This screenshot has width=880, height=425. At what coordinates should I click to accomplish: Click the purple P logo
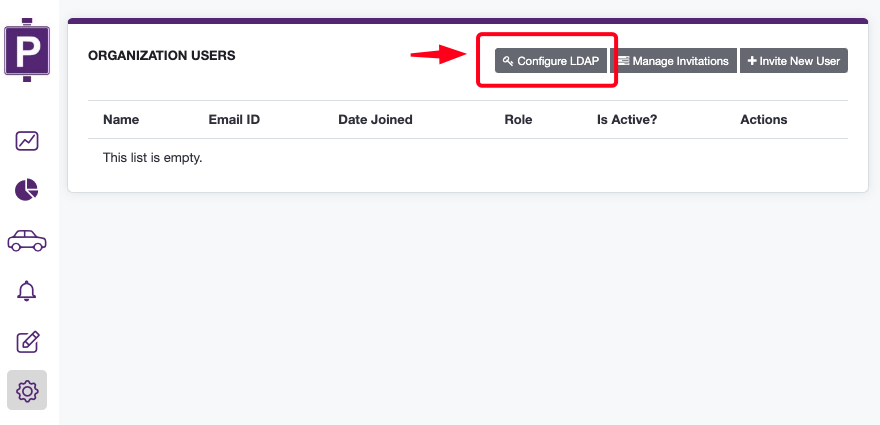click(27, 49)
